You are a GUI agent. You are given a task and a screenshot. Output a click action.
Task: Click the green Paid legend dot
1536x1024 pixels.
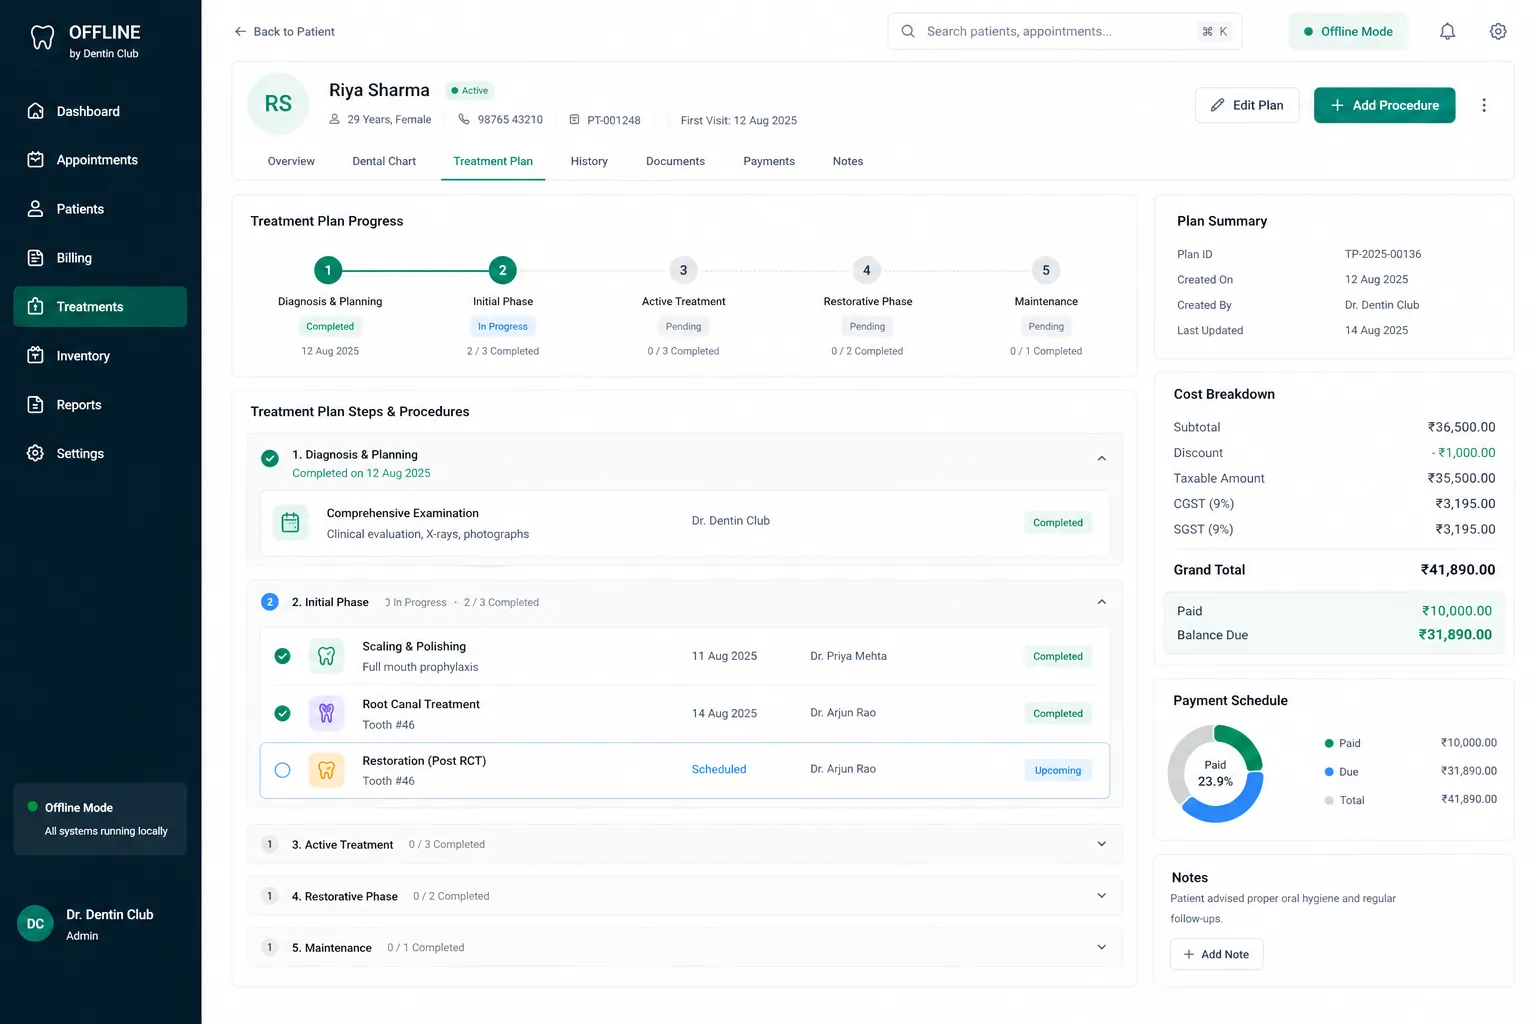pyautogui.click(x=1329, y=743)
